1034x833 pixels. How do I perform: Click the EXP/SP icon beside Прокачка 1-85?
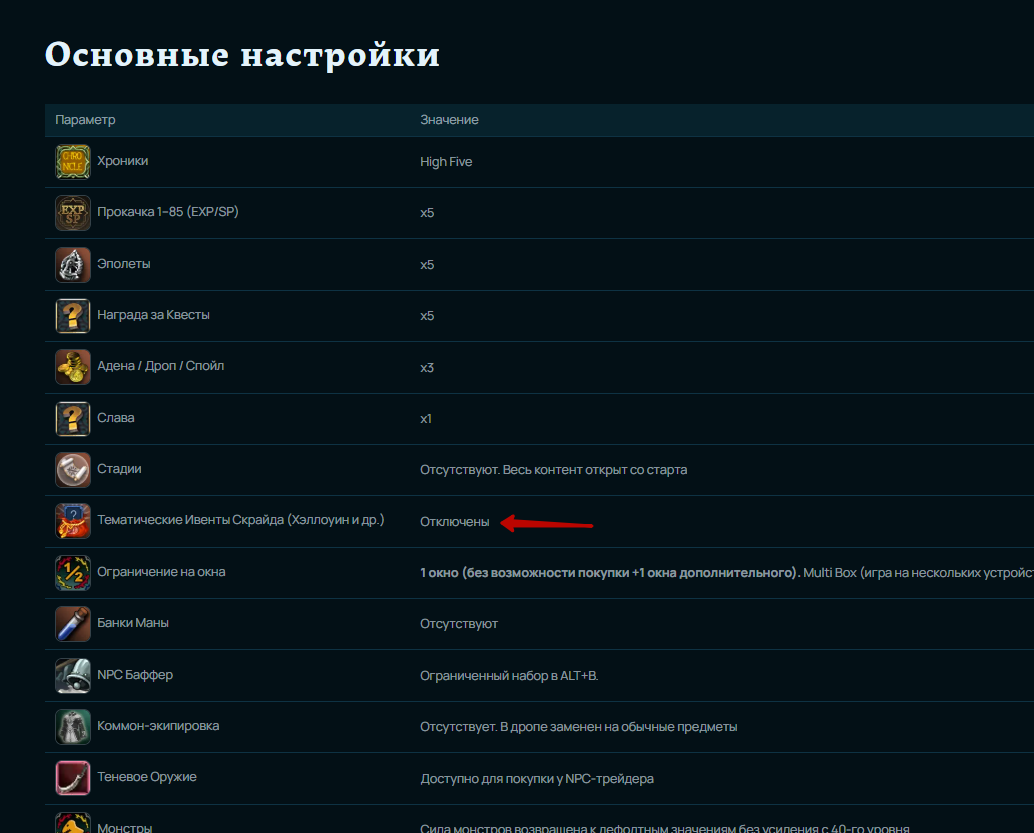pyautogui.click(x=73, y=213)
